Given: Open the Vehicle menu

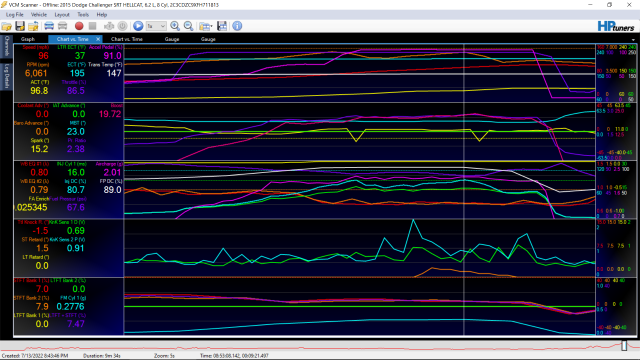Looking at the screenshot, I should [x=39, y=15].
